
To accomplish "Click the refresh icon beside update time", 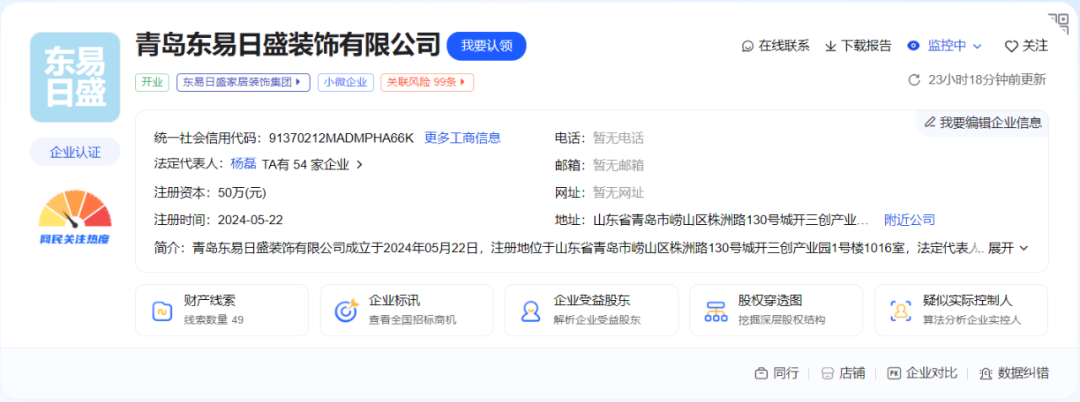I will point(914,80).
